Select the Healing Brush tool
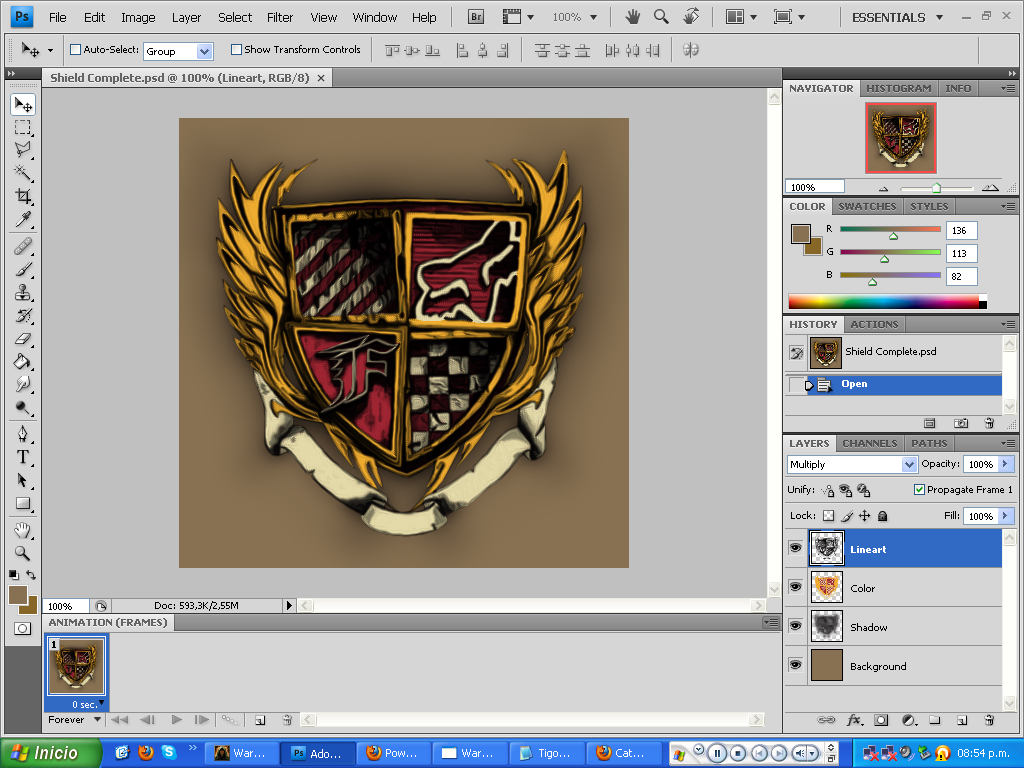Viewport: 1024px width, 768px height. pos(23,246)
